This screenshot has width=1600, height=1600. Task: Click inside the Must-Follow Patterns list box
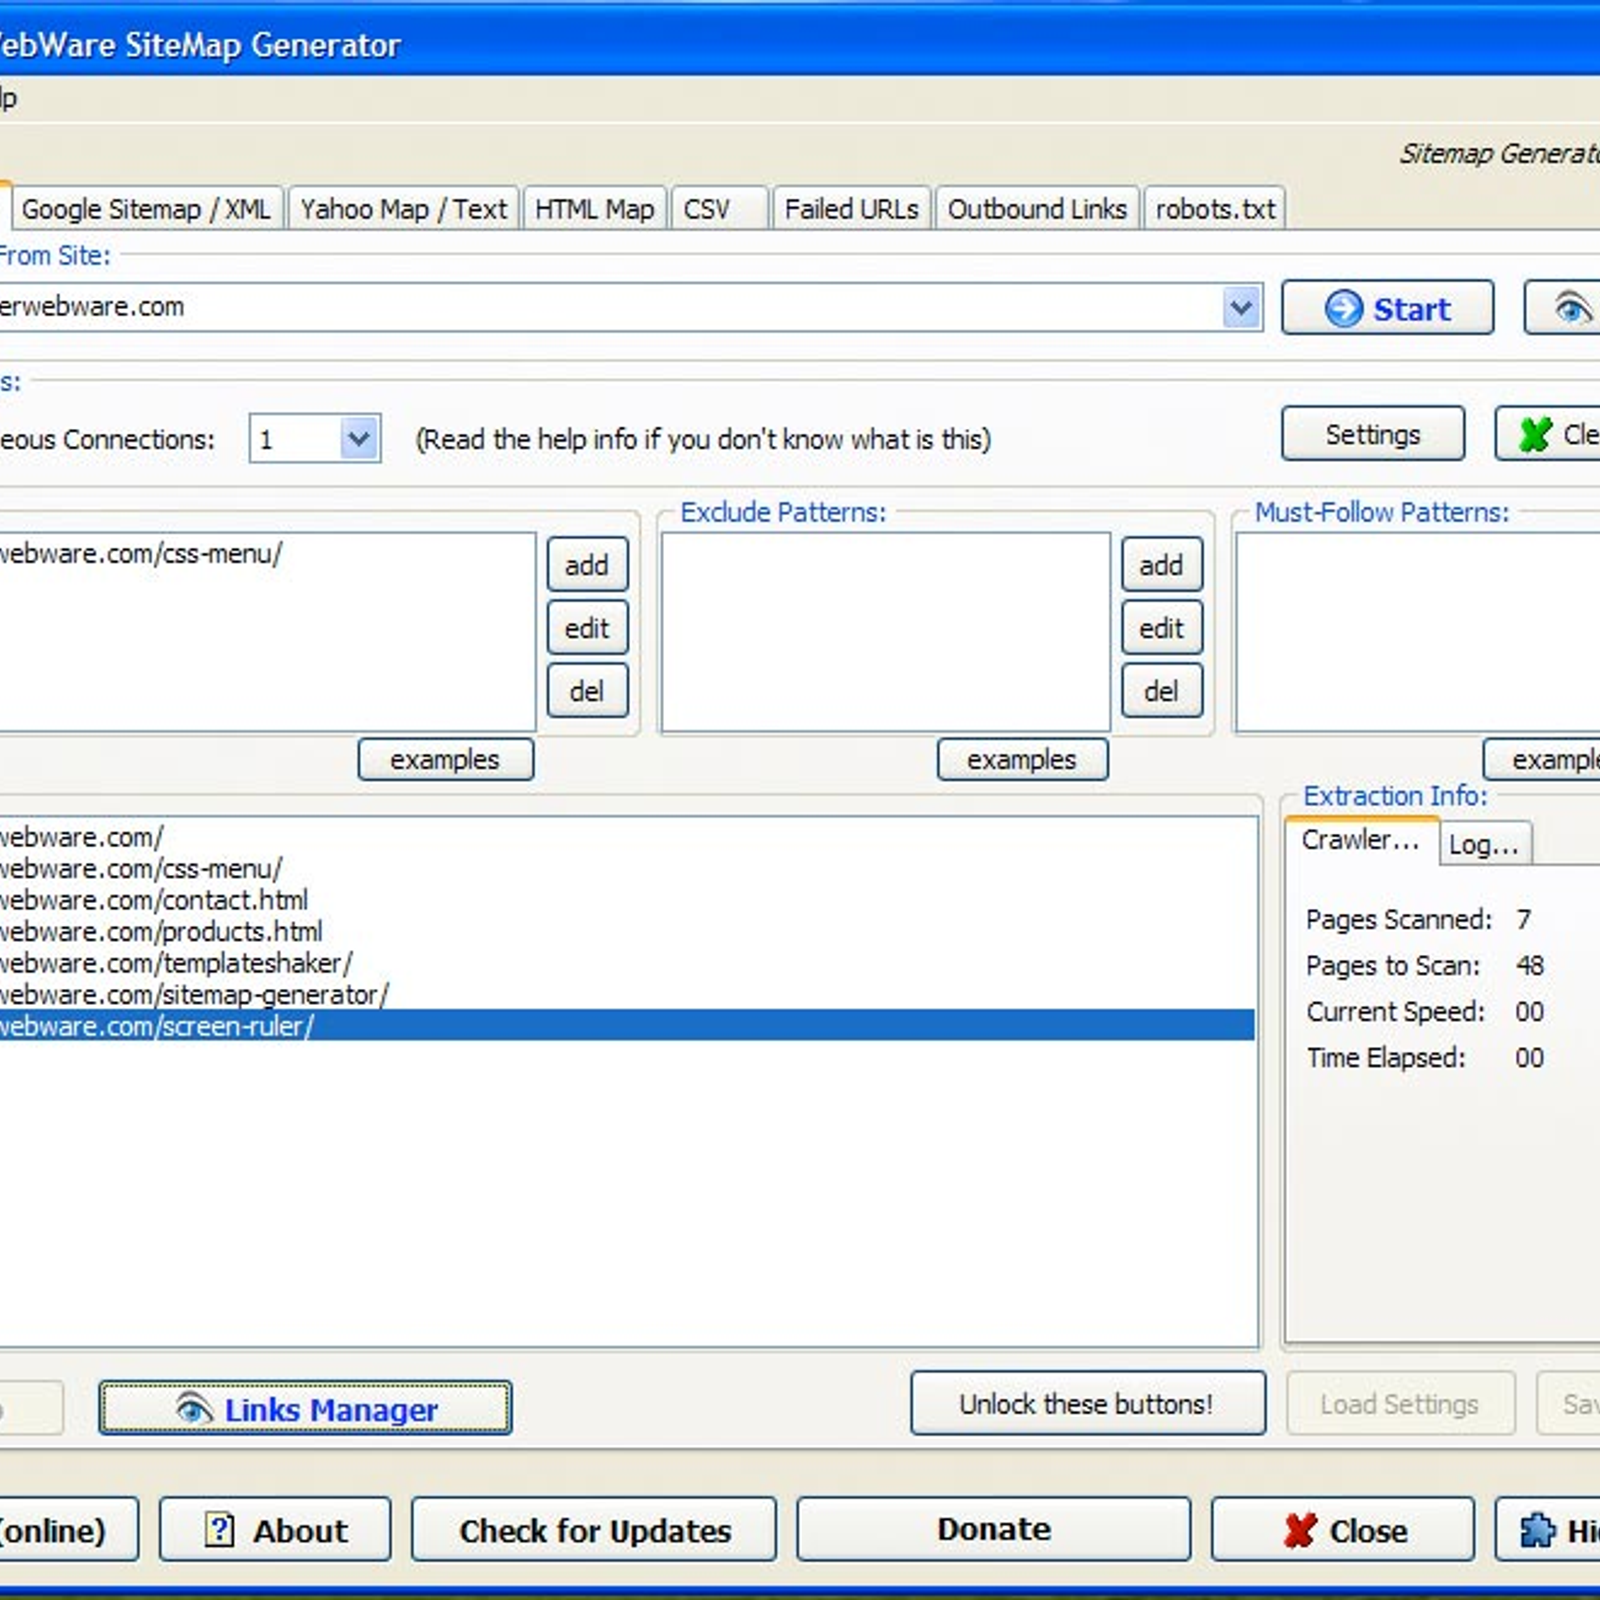click(x=1418, y=633)
